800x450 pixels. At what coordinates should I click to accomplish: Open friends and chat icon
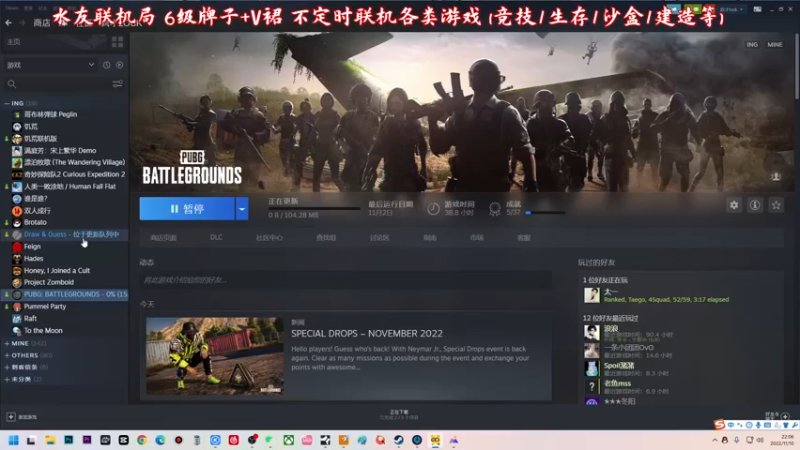click(x=785, y=417)
